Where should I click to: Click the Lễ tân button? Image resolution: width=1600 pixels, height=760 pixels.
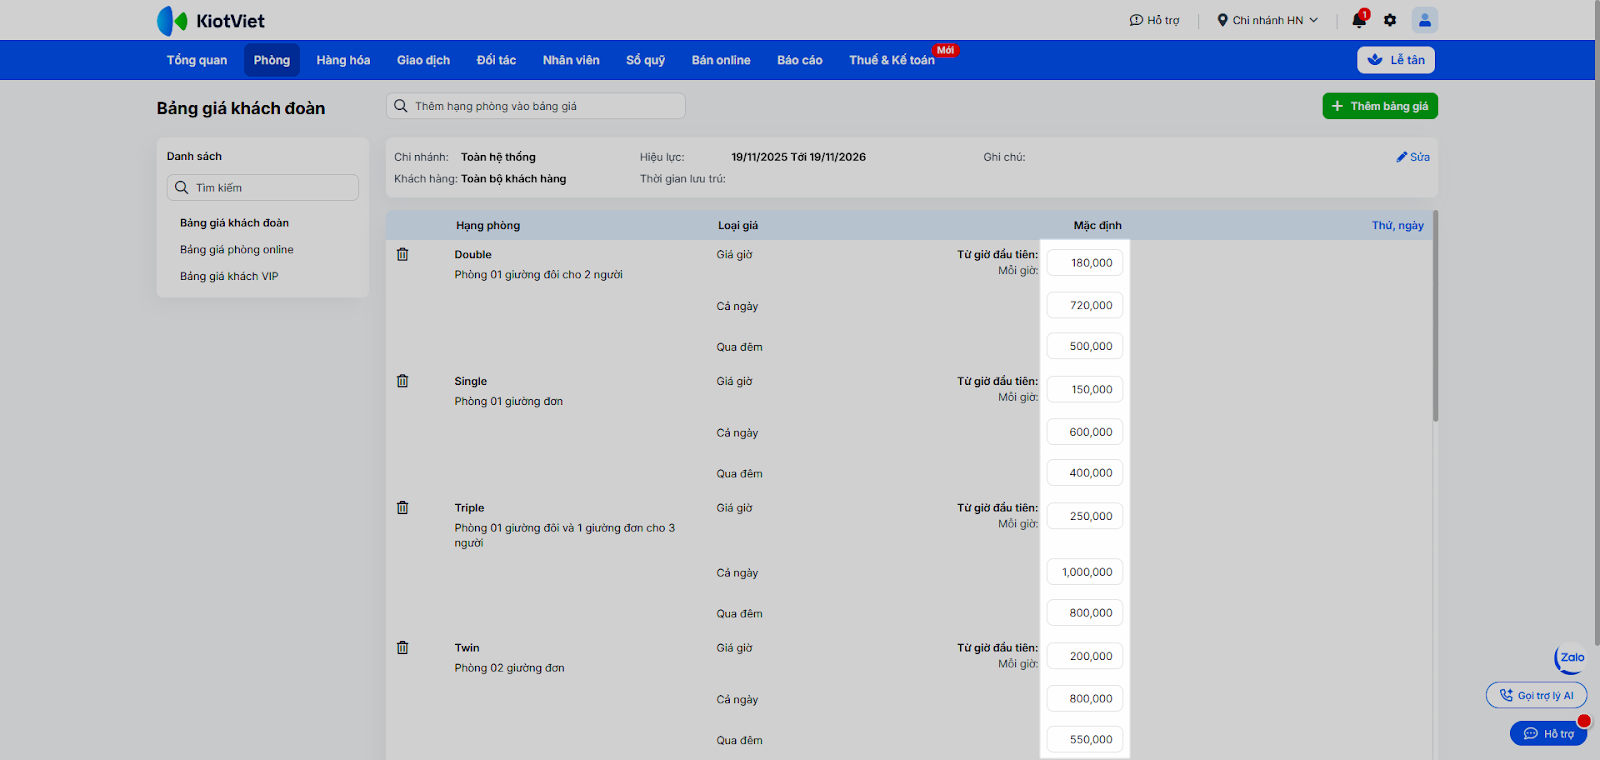[1396, 60]
